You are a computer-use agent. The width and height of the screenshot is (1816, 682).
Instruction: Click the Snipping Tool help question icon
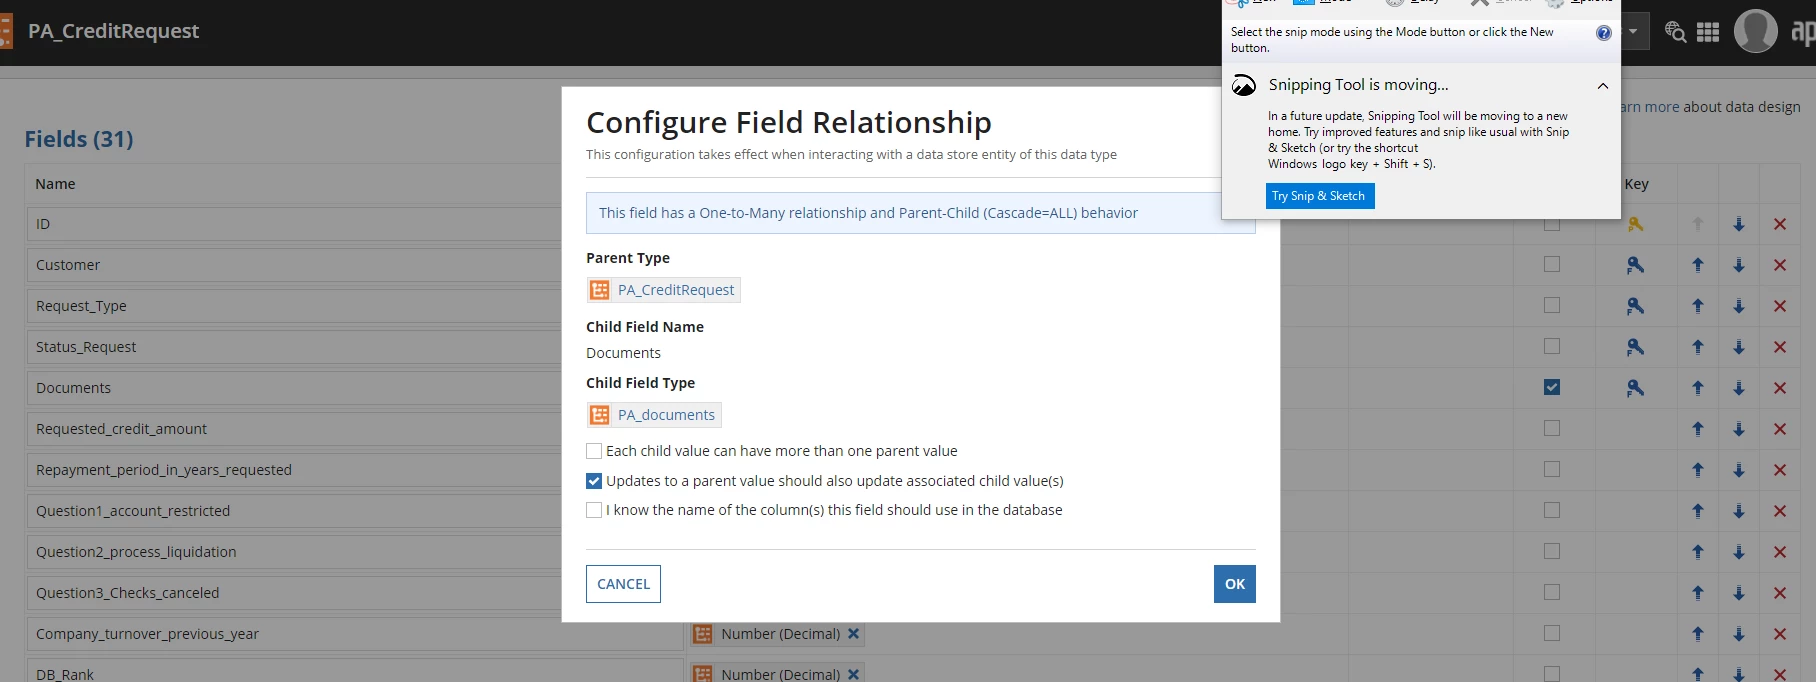1604,33
